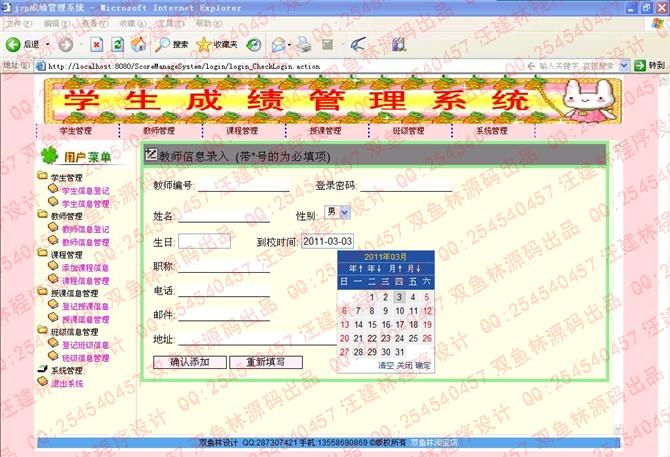Click 年↑ to go to previous year
Screen dimensions: 670x457
pyautogui.click(x=356, y=269)
